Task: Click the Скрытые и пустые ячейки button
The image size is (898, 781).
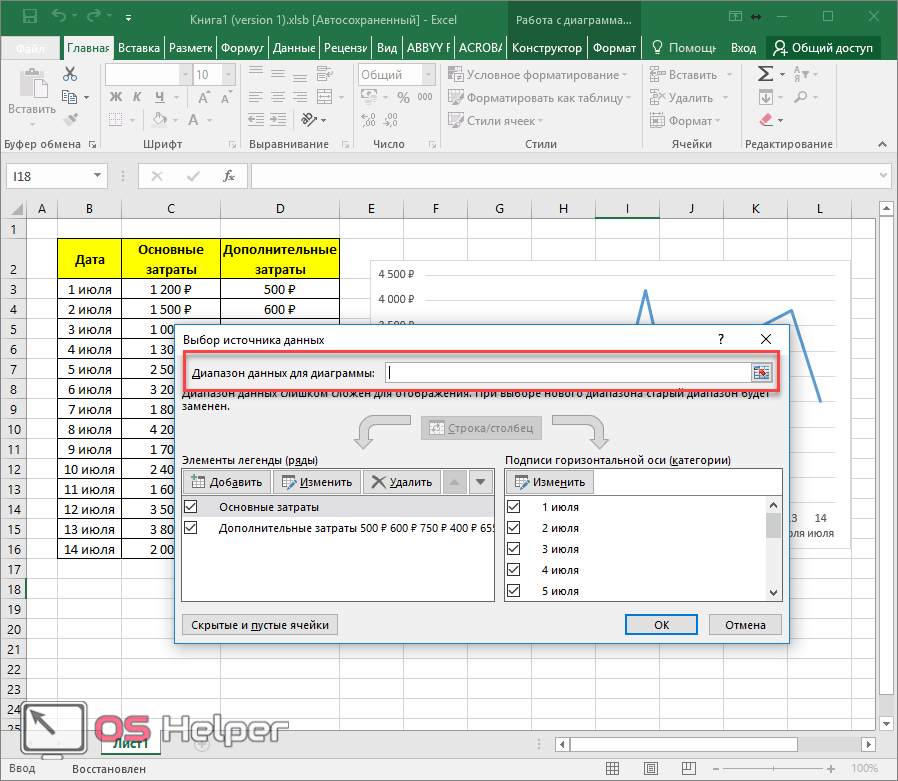Action: [260, 624]
